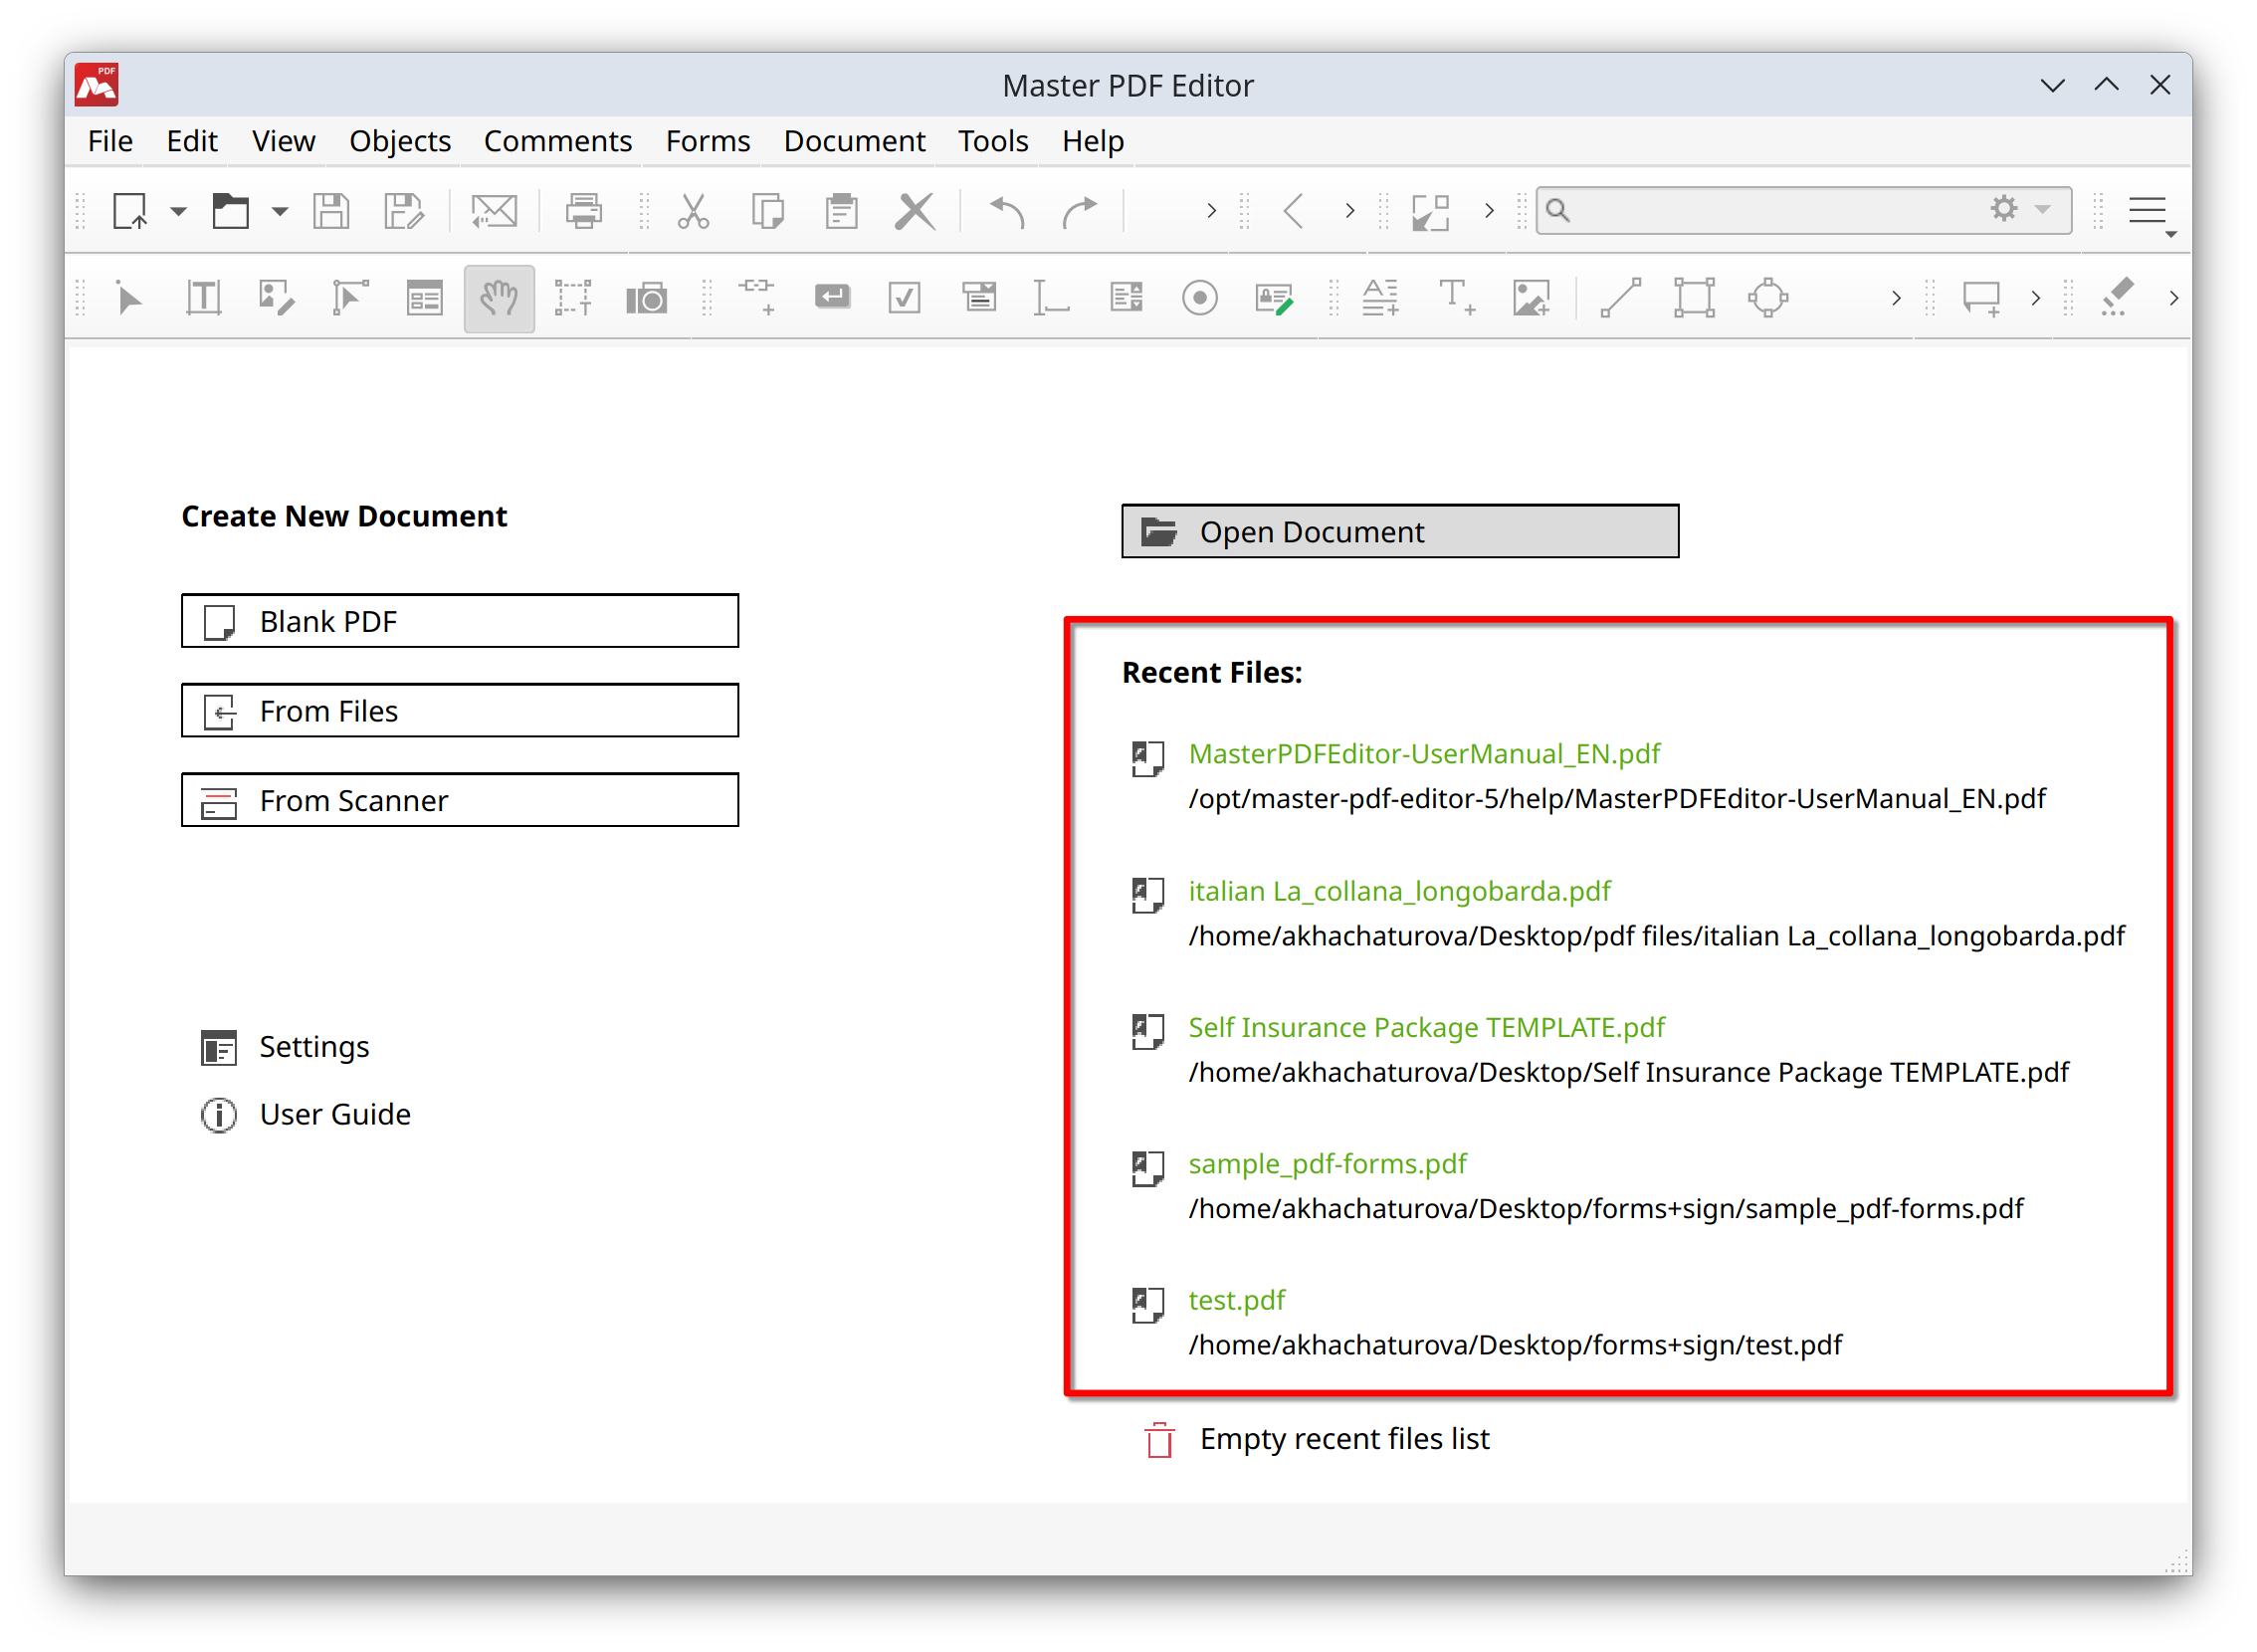Image resolution: width=2257 pixels, height=1652 pixels.
Task: Select the Line drawing tool
Action: coord(1621,298)
